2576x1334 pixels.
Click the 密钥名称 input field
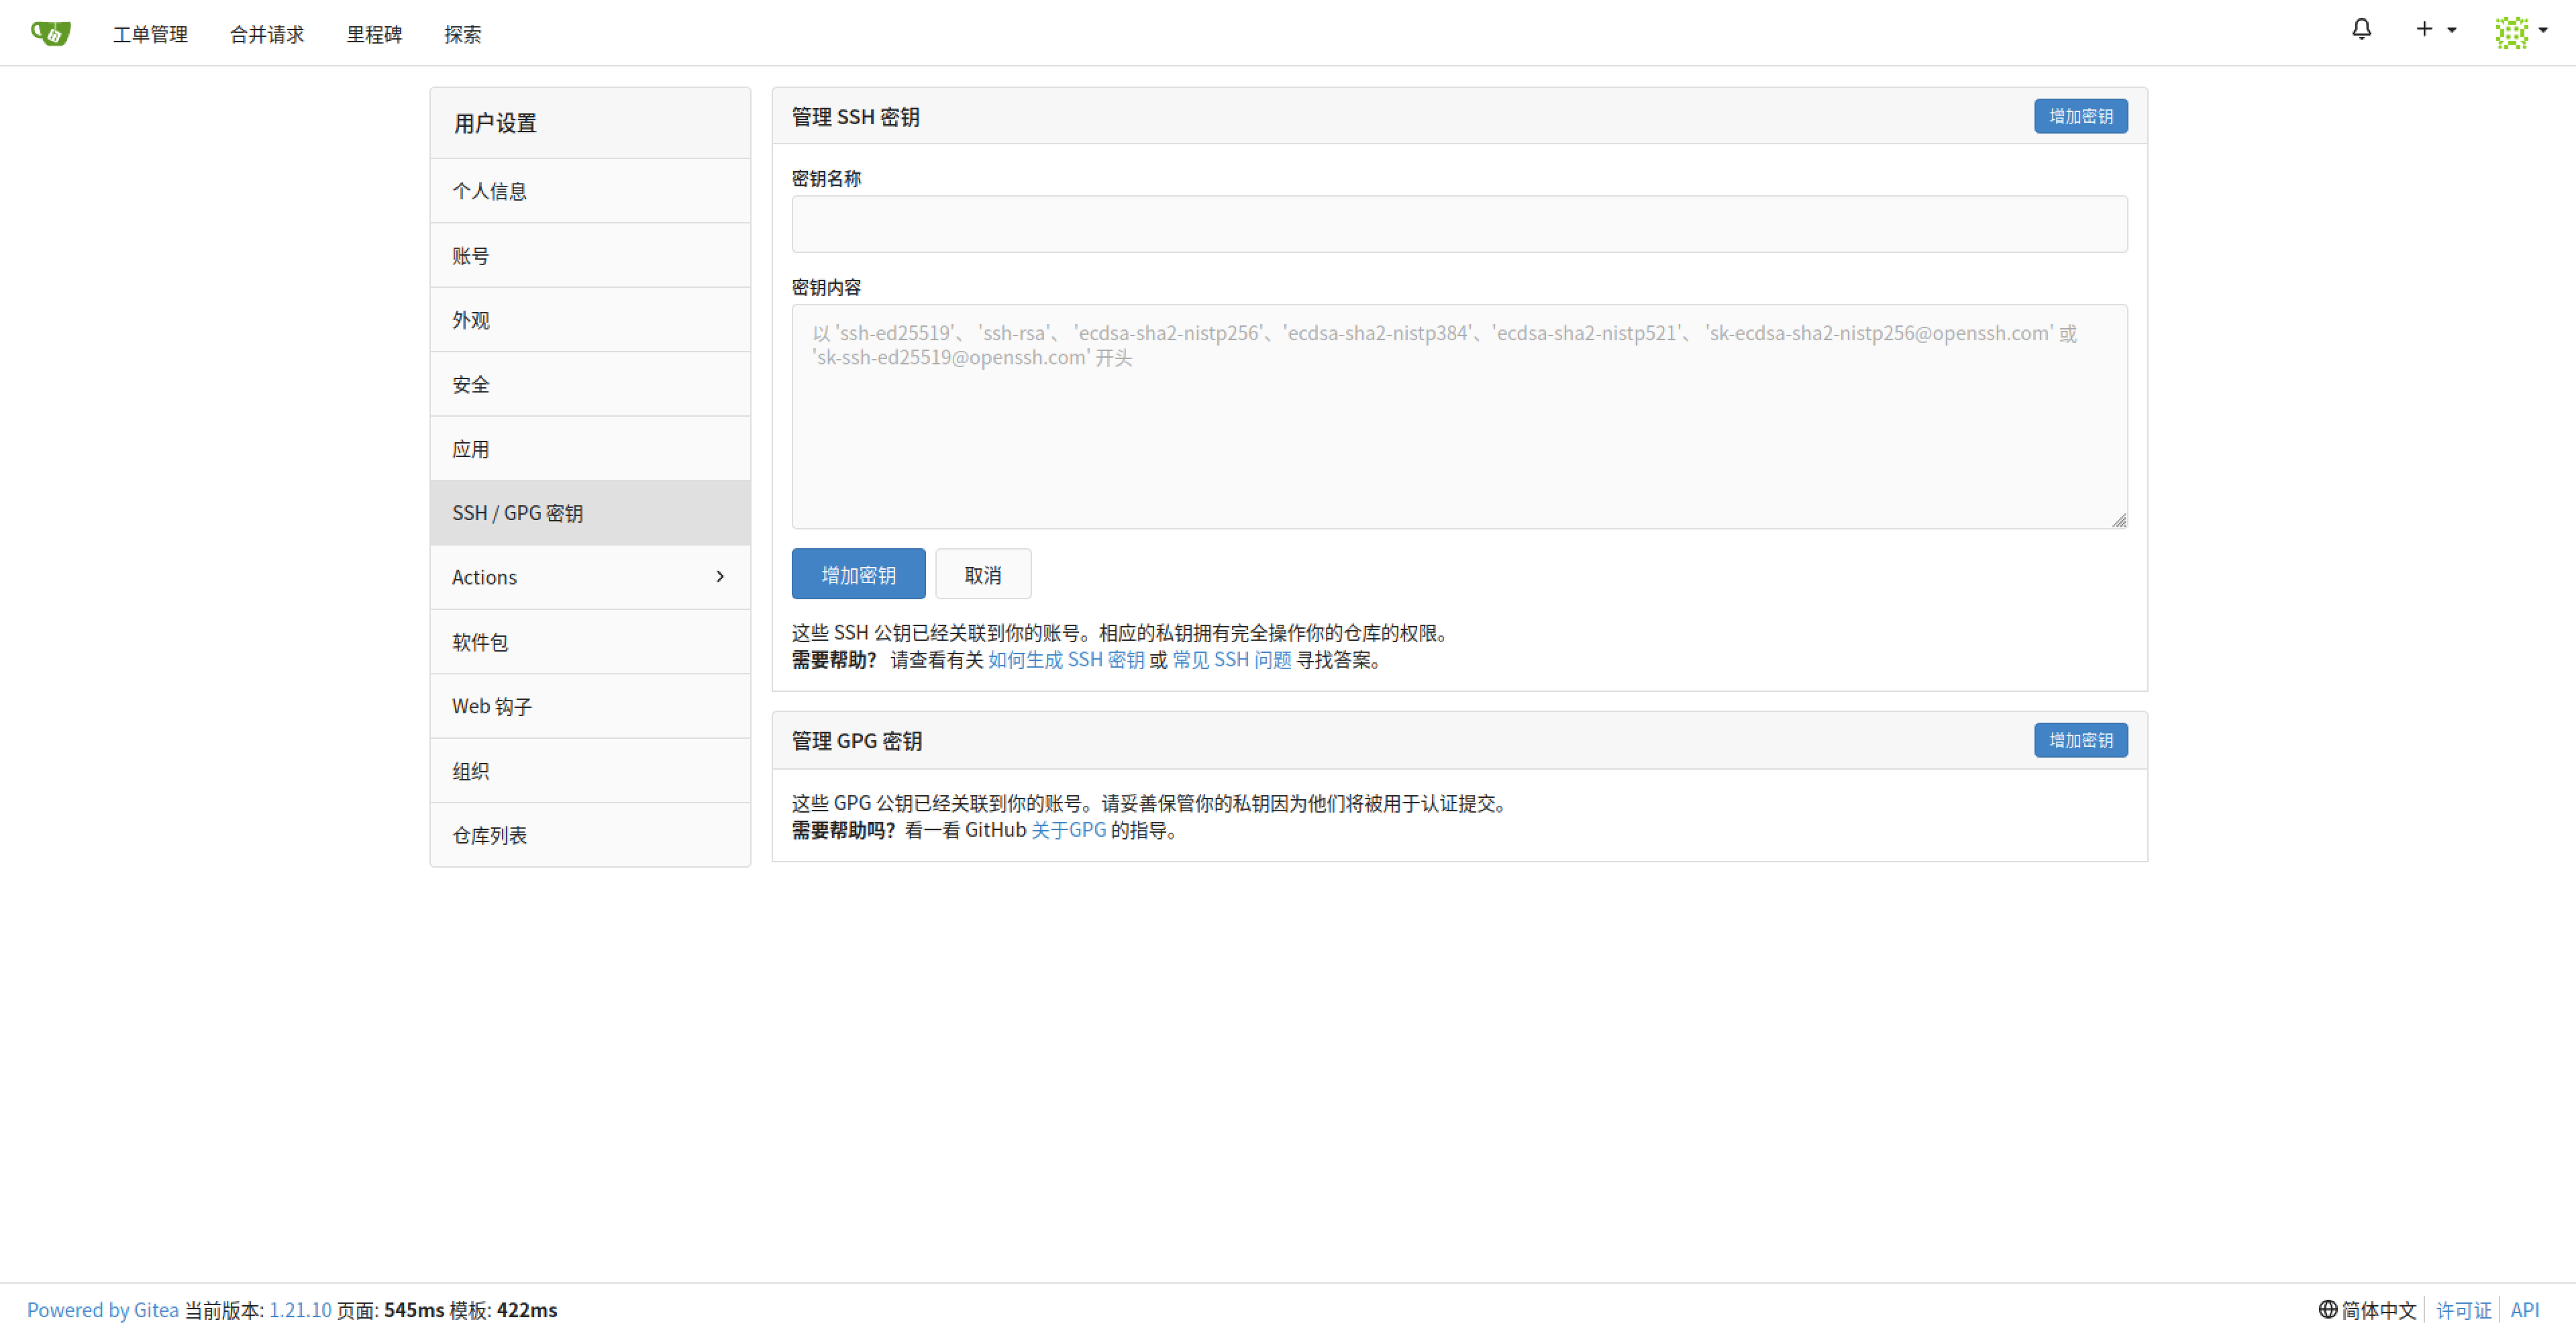(x=1458, y=224)
